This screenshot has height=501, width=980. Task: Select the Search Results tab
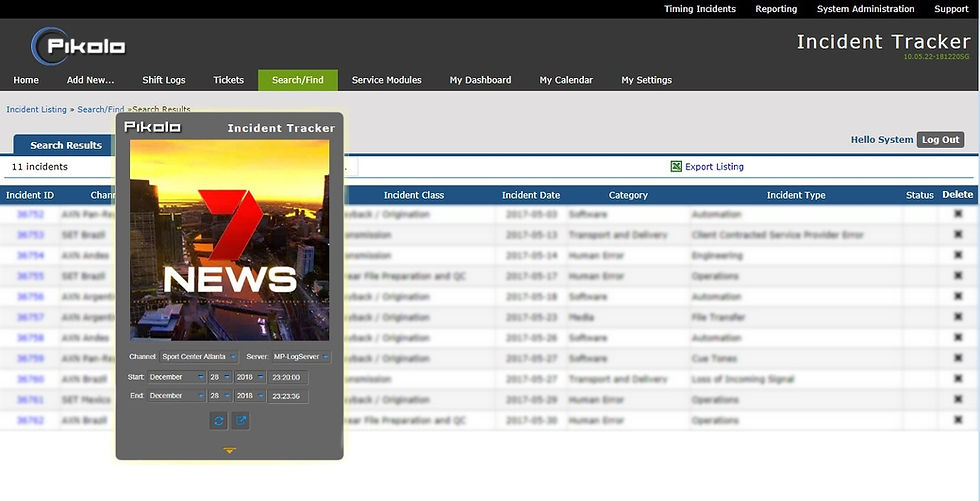(x=66, y=145)
